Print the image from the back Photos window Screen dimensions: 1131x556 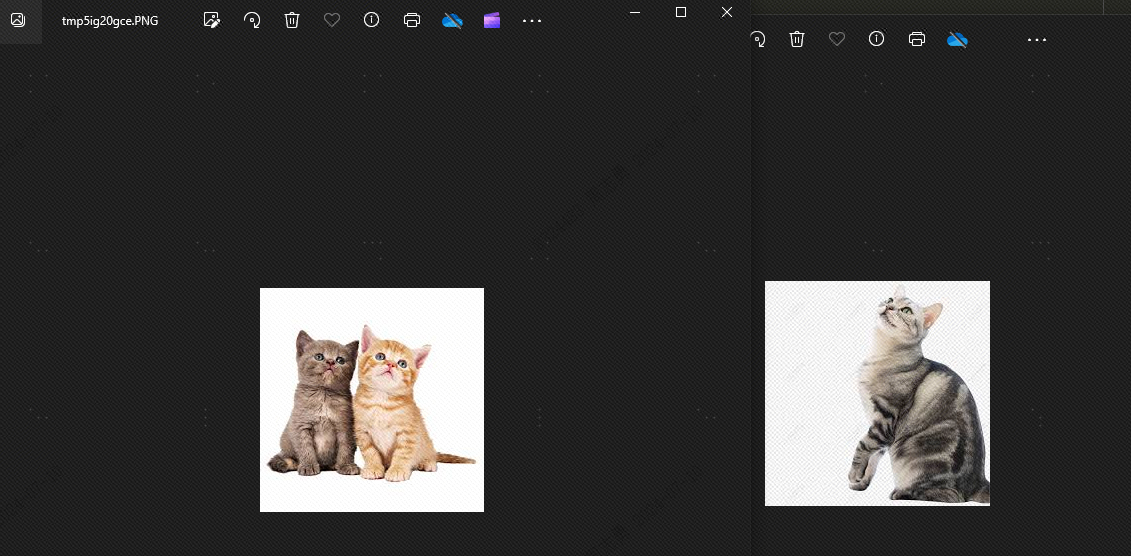tap(917, 39)
